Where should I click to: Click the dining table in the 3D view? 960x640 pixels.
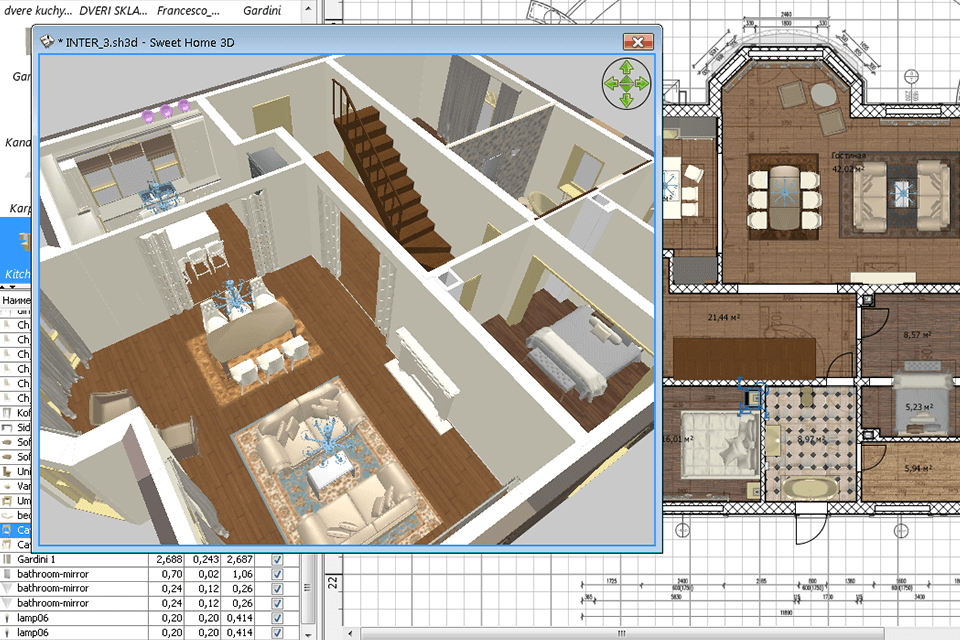pyautogui.click(x=251, y=330)
